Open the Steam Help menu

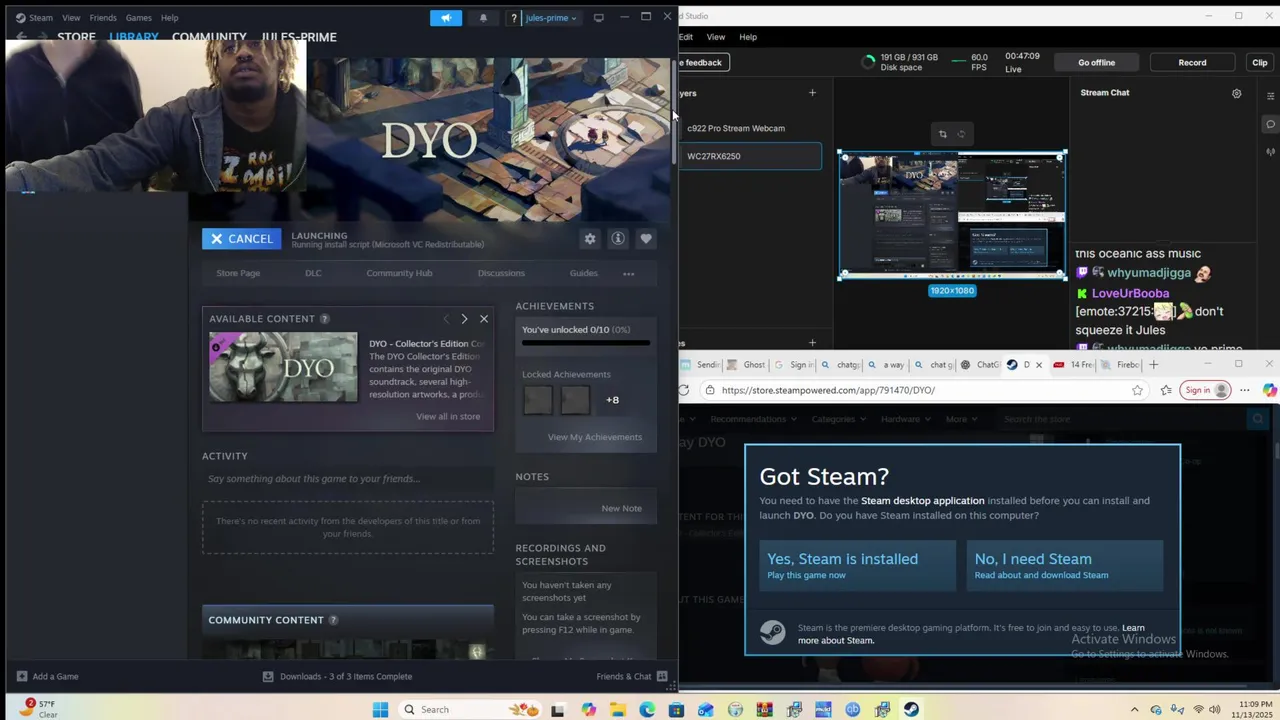click(170, 18)
